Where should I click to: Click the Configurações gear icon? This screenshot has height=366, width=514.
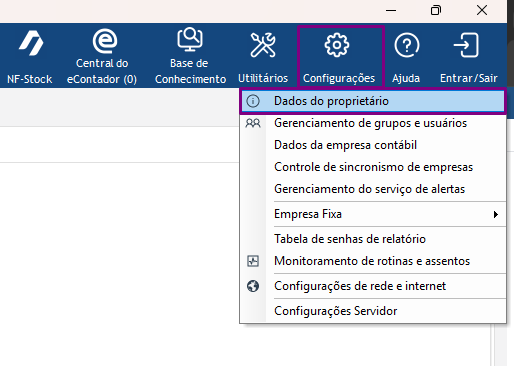337,45
